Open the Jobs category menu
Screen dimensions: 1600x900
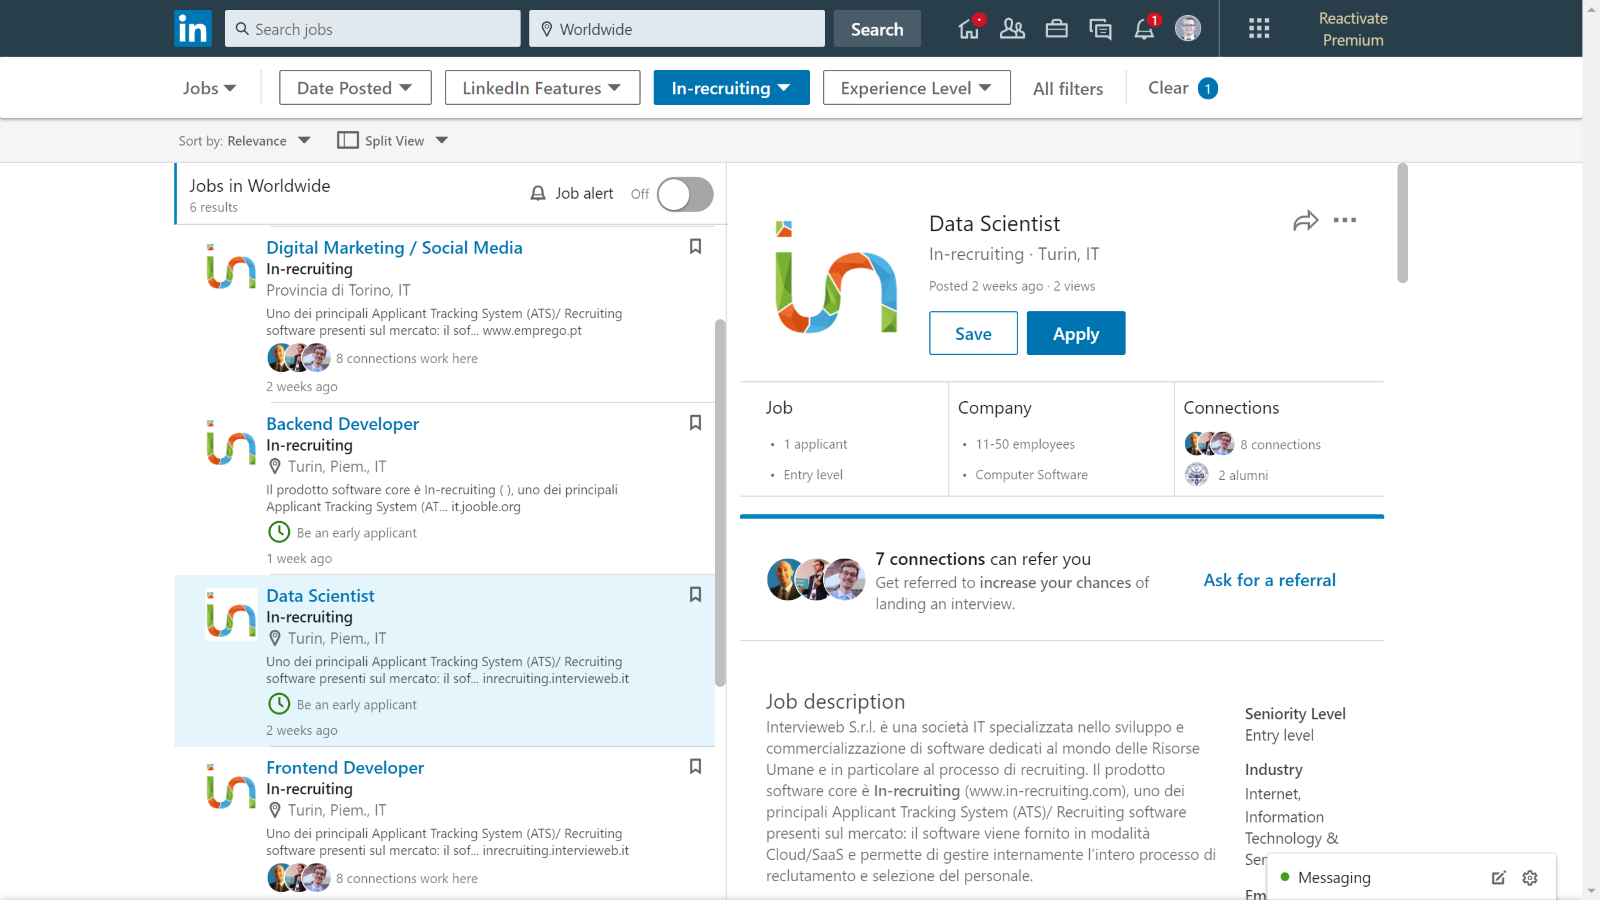tap(209, 88)
